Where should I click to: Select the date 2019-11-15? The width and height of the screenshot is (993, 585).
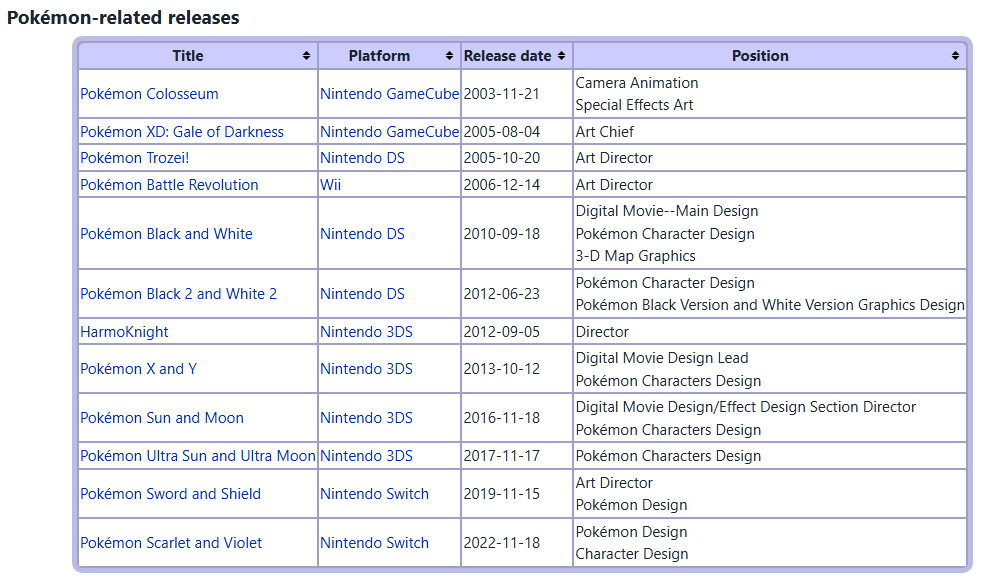coord(502,494)
